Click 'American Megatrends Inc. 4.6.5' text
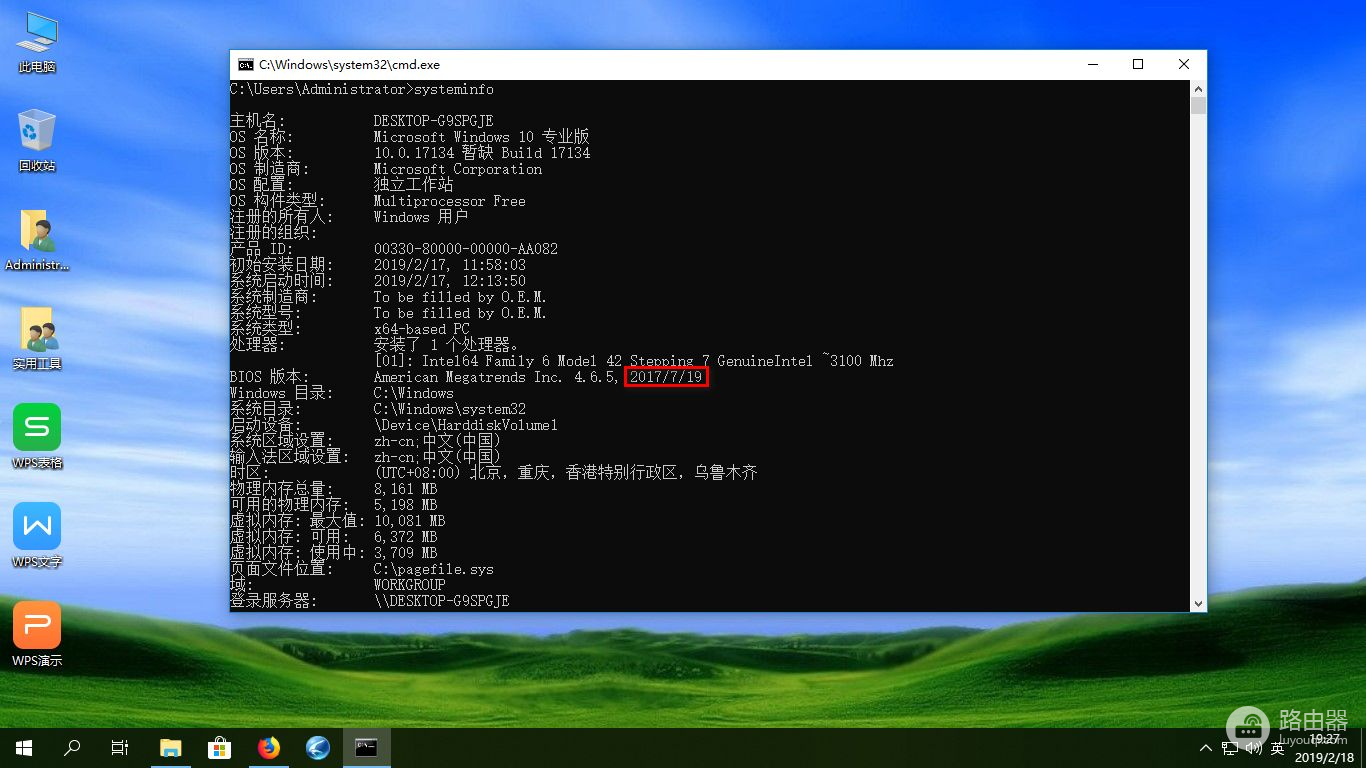This screenshot has width=1366, height=768. pos(494,377)
